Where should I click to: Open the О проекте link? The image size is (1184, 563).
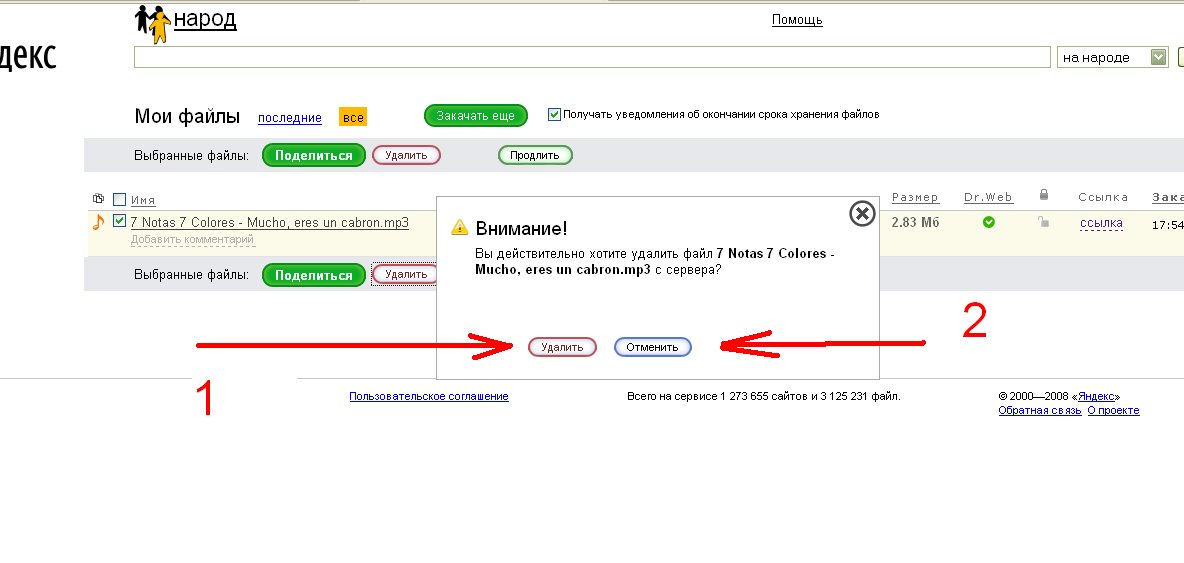click(1113, 411)
